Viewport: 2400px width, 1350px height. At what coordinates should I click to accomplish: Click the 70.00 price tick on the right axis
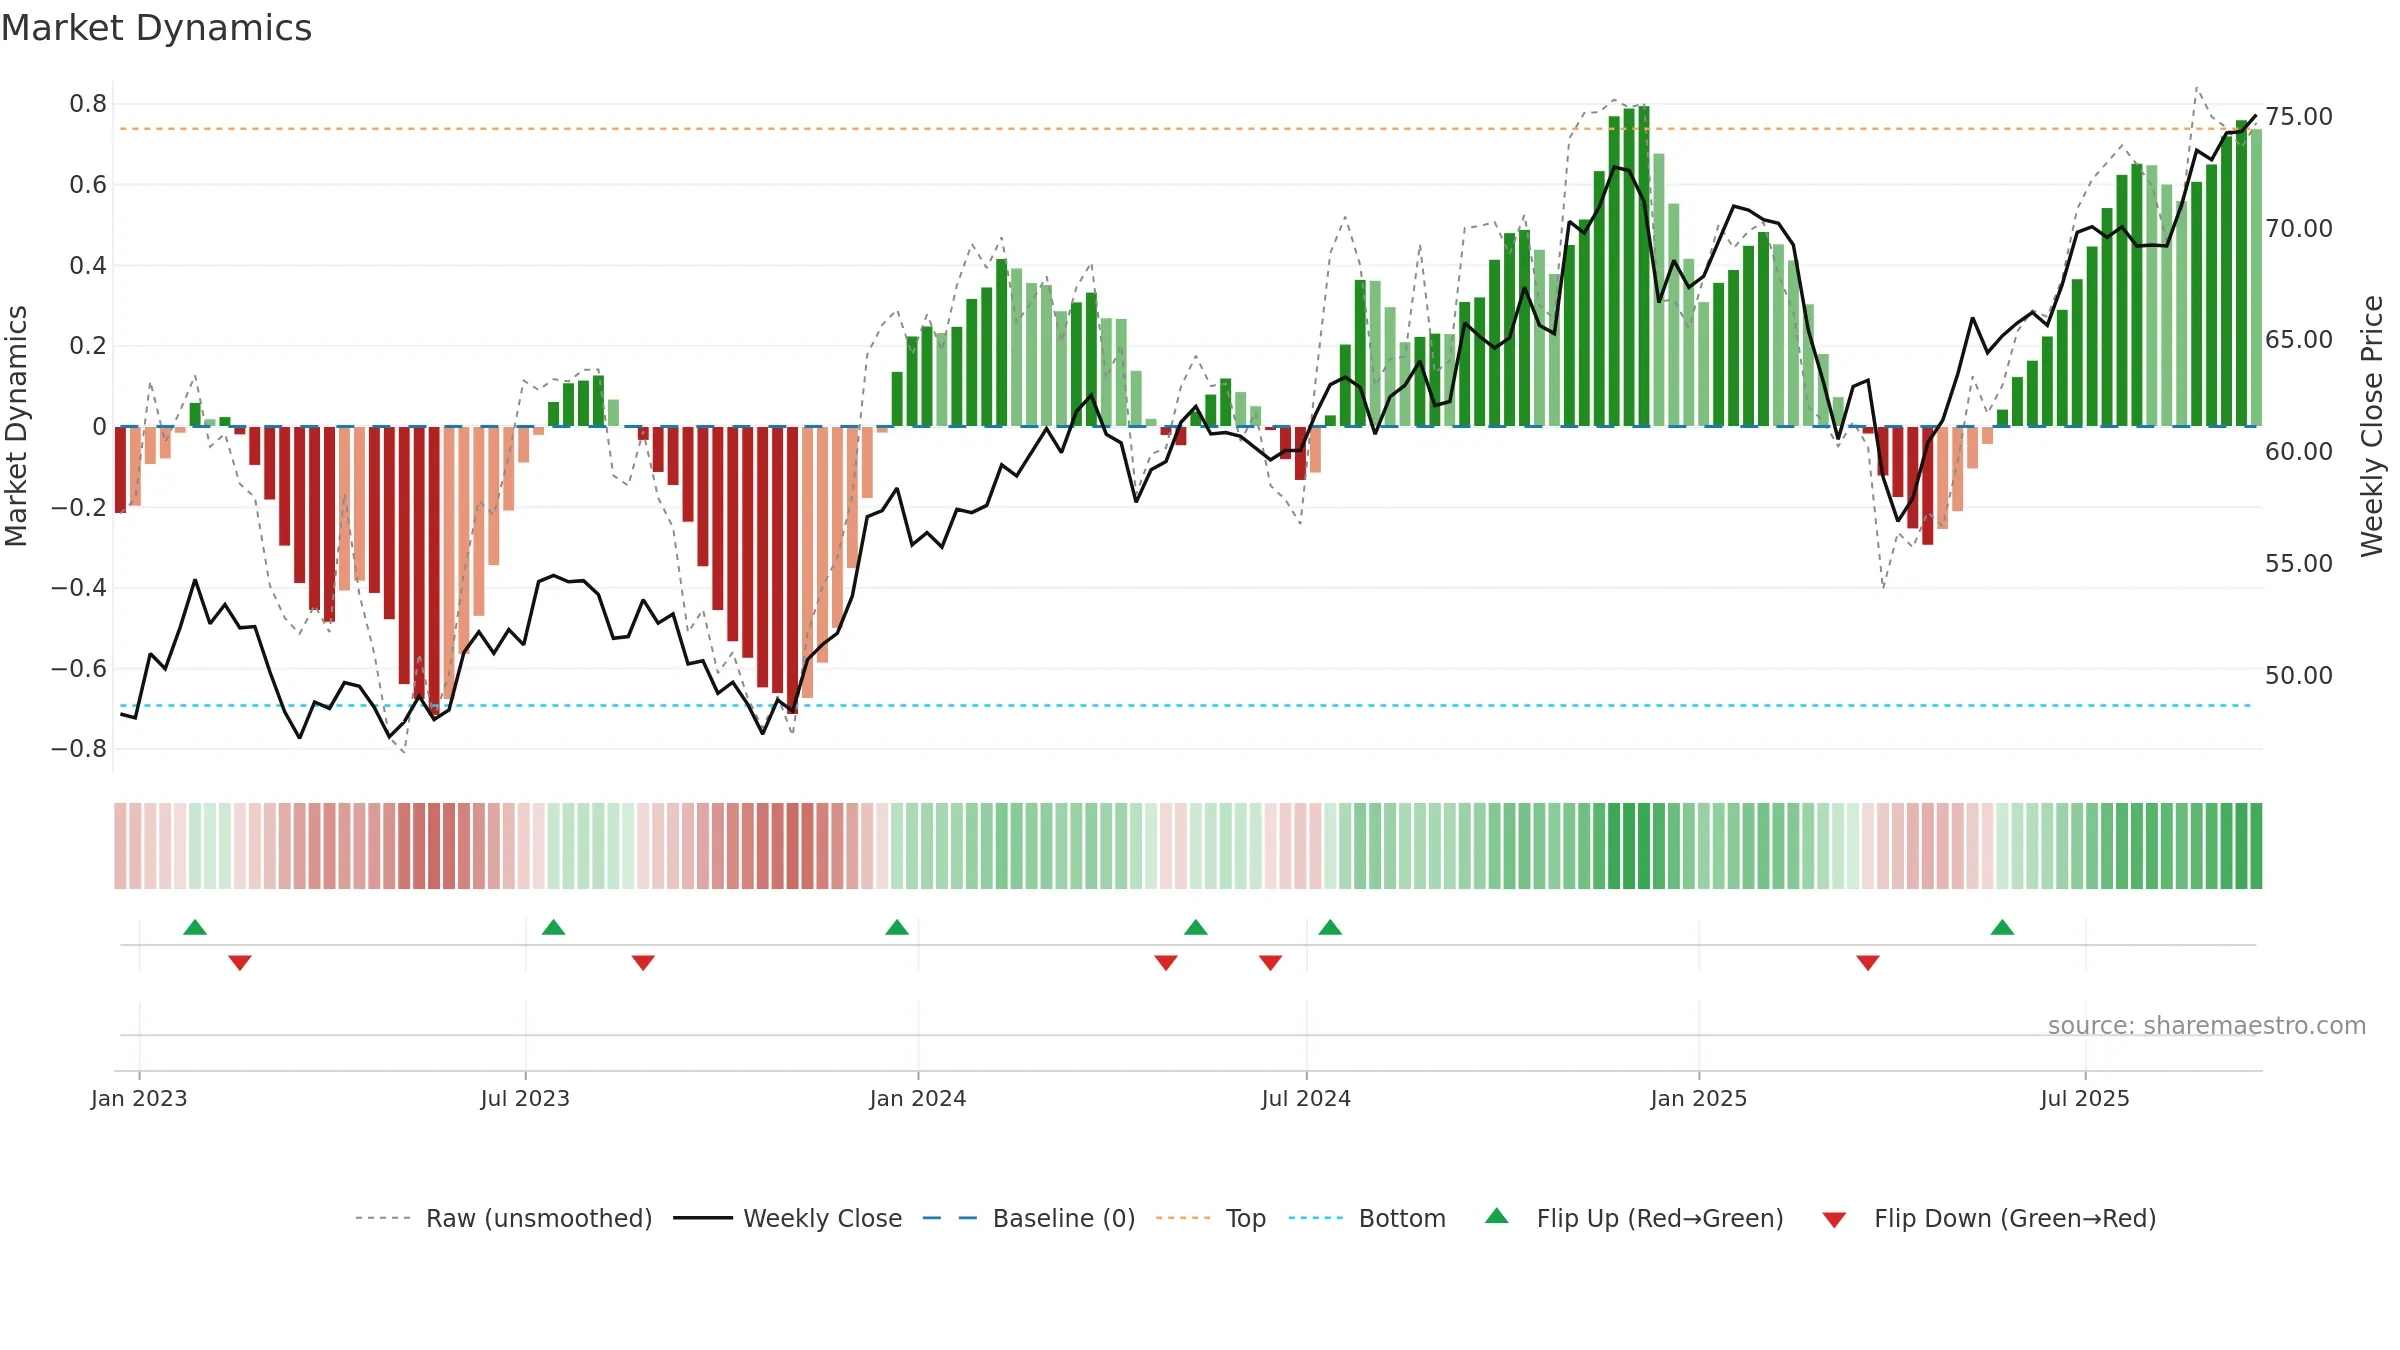pyautogui.click(x=2299, y=229)
